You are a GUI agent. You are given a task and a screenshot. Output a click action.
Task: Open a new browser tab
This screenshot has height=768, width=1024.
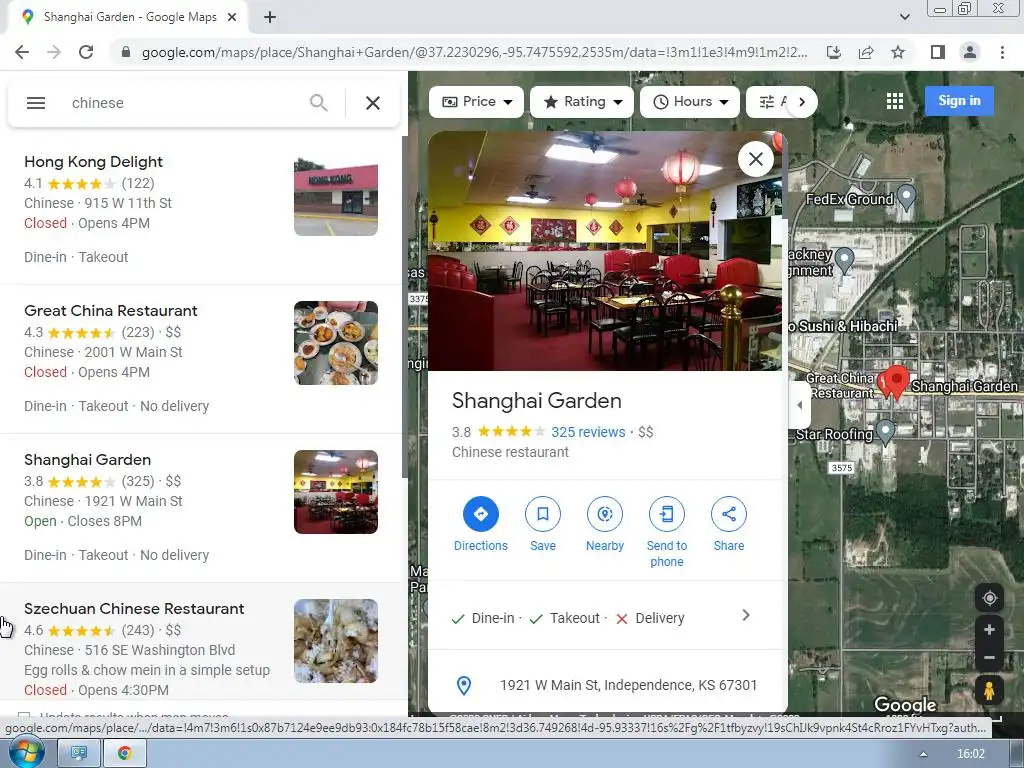(x=270, y=18)
